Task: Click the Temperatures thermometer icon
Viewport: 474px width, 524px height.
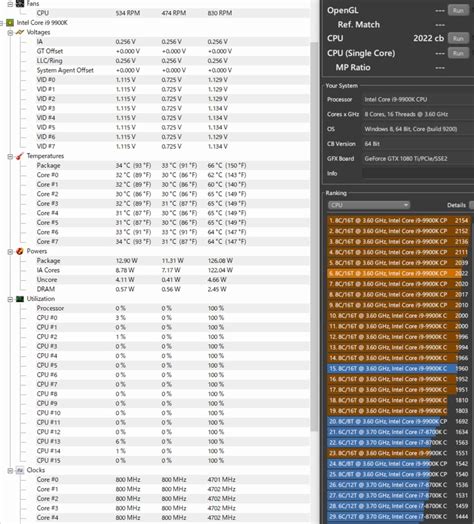Action: pos(20,156)
